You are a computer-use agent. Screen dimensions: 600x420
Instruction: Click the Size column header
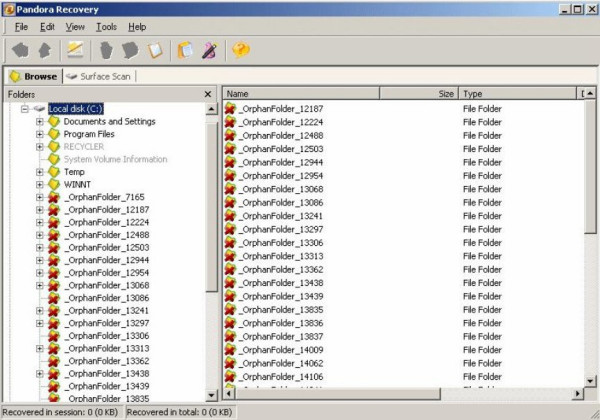[418, 93]
